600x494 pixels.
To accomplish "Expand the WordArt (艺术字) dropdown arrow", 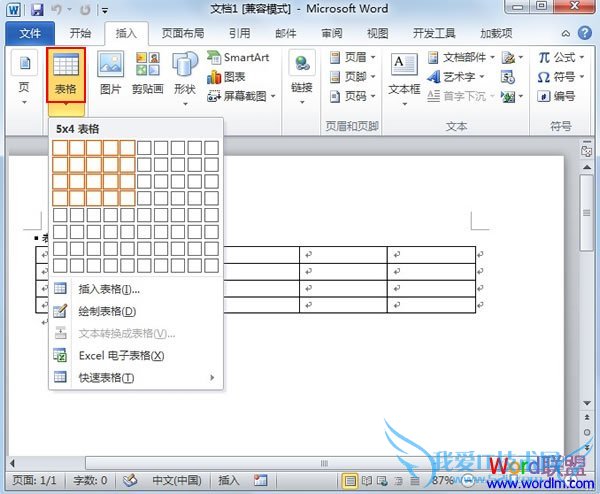I will point(482,77).
